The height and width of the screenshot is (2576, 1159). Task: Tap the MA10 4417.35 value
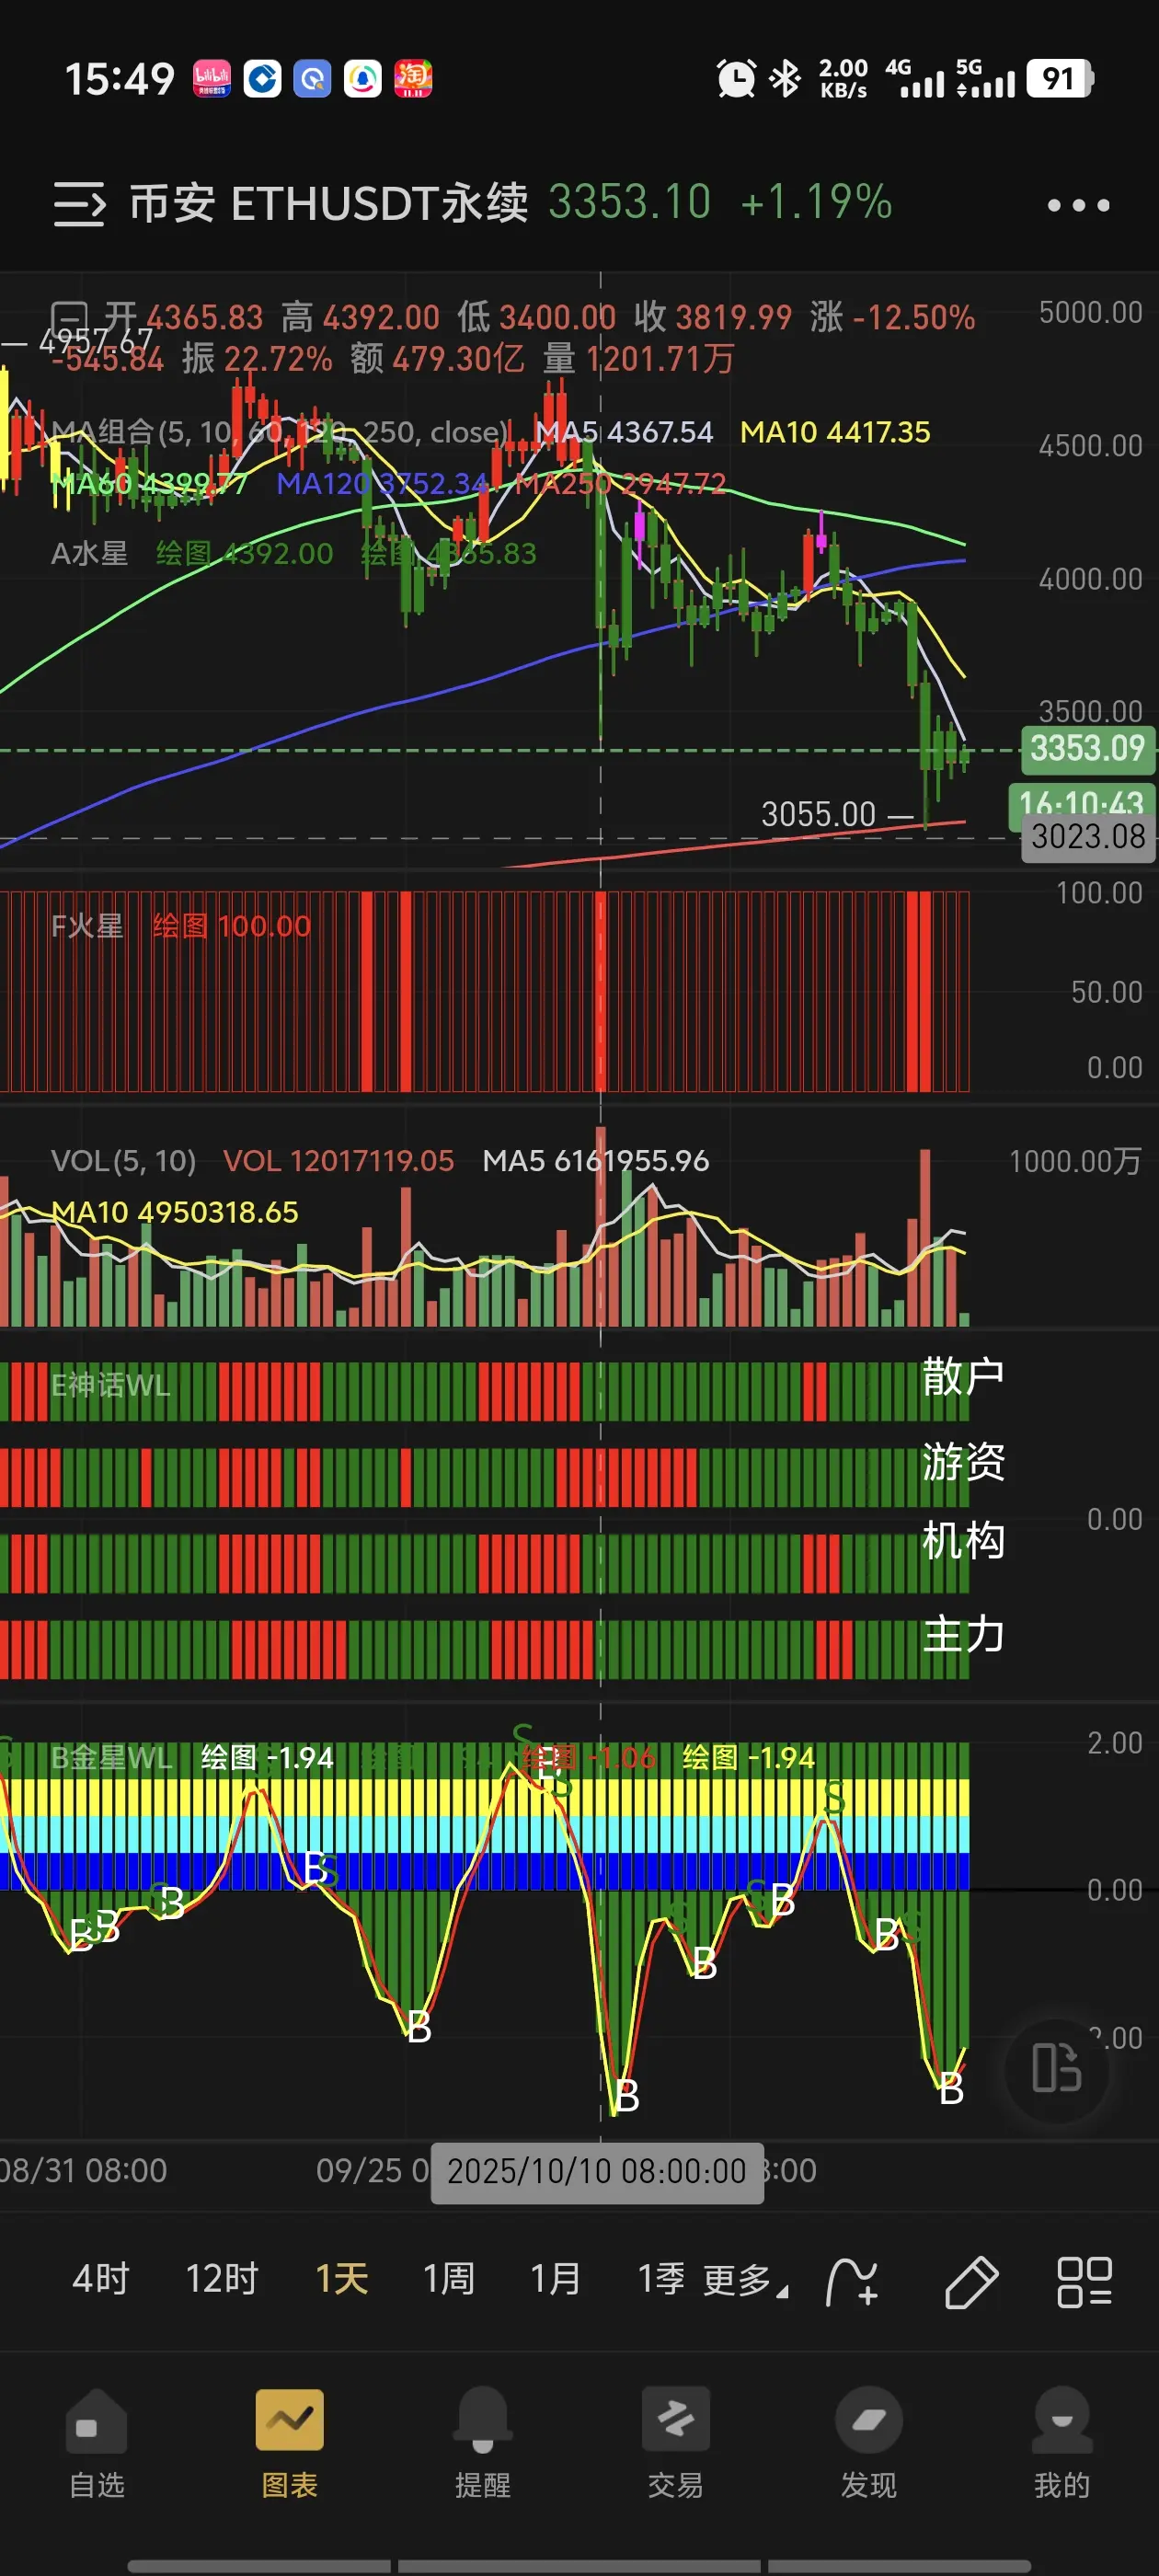tap(835, 432)
